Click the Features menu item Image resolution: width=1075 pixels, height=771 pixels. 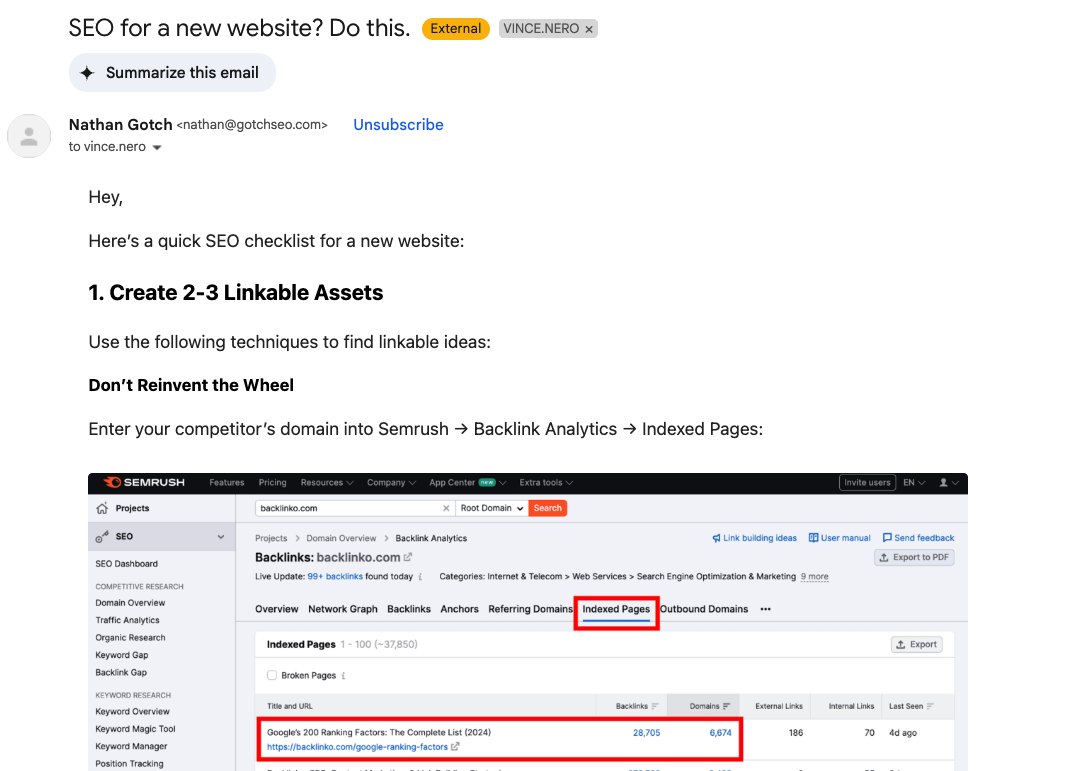pos(227,482)
